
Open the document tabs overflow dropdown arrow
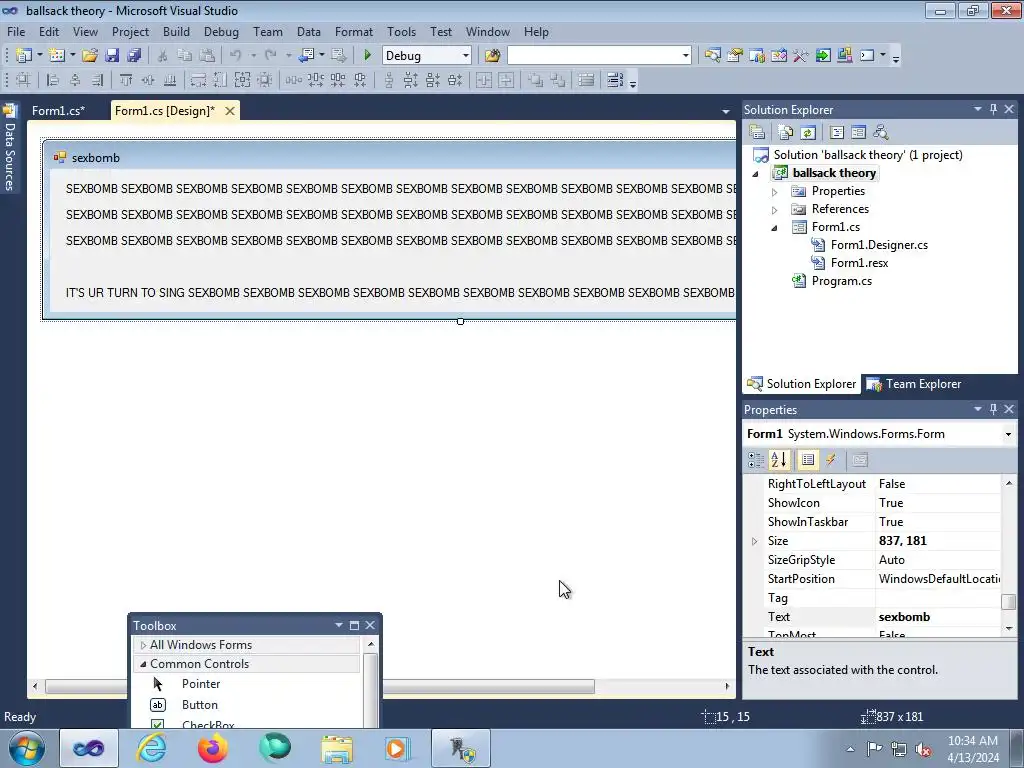725,112
